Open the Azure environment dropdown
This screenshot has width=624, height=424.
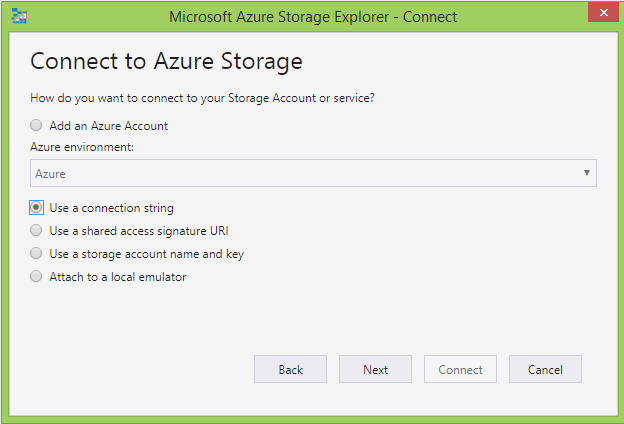pyautogui.click(x=313, y=173)
